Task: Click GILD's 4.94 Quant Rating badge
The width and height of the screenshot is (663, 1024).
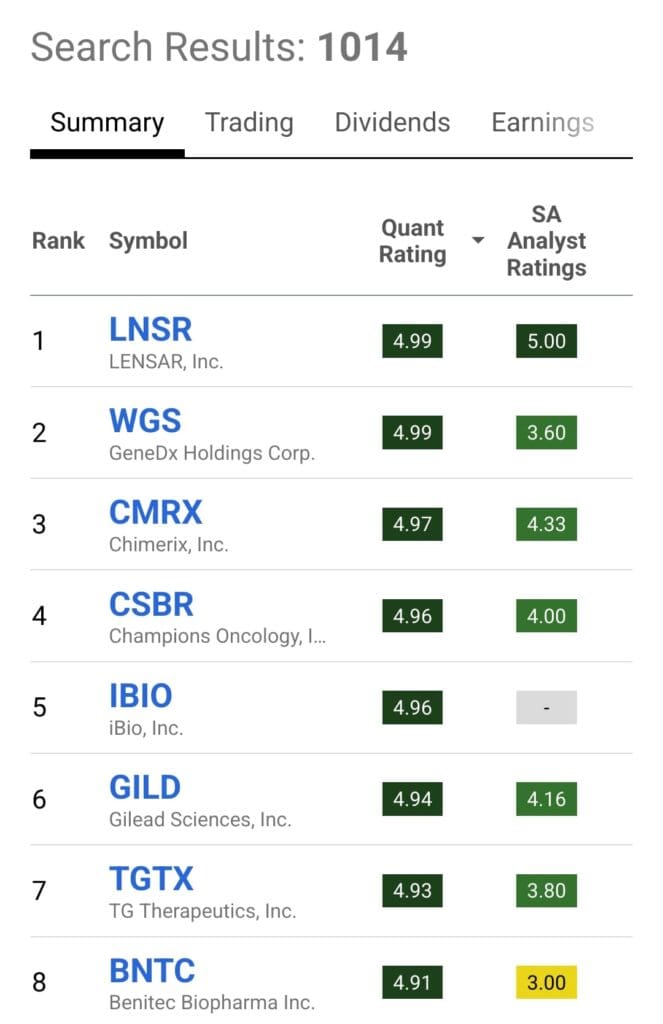Action: [x=412, y=799]
